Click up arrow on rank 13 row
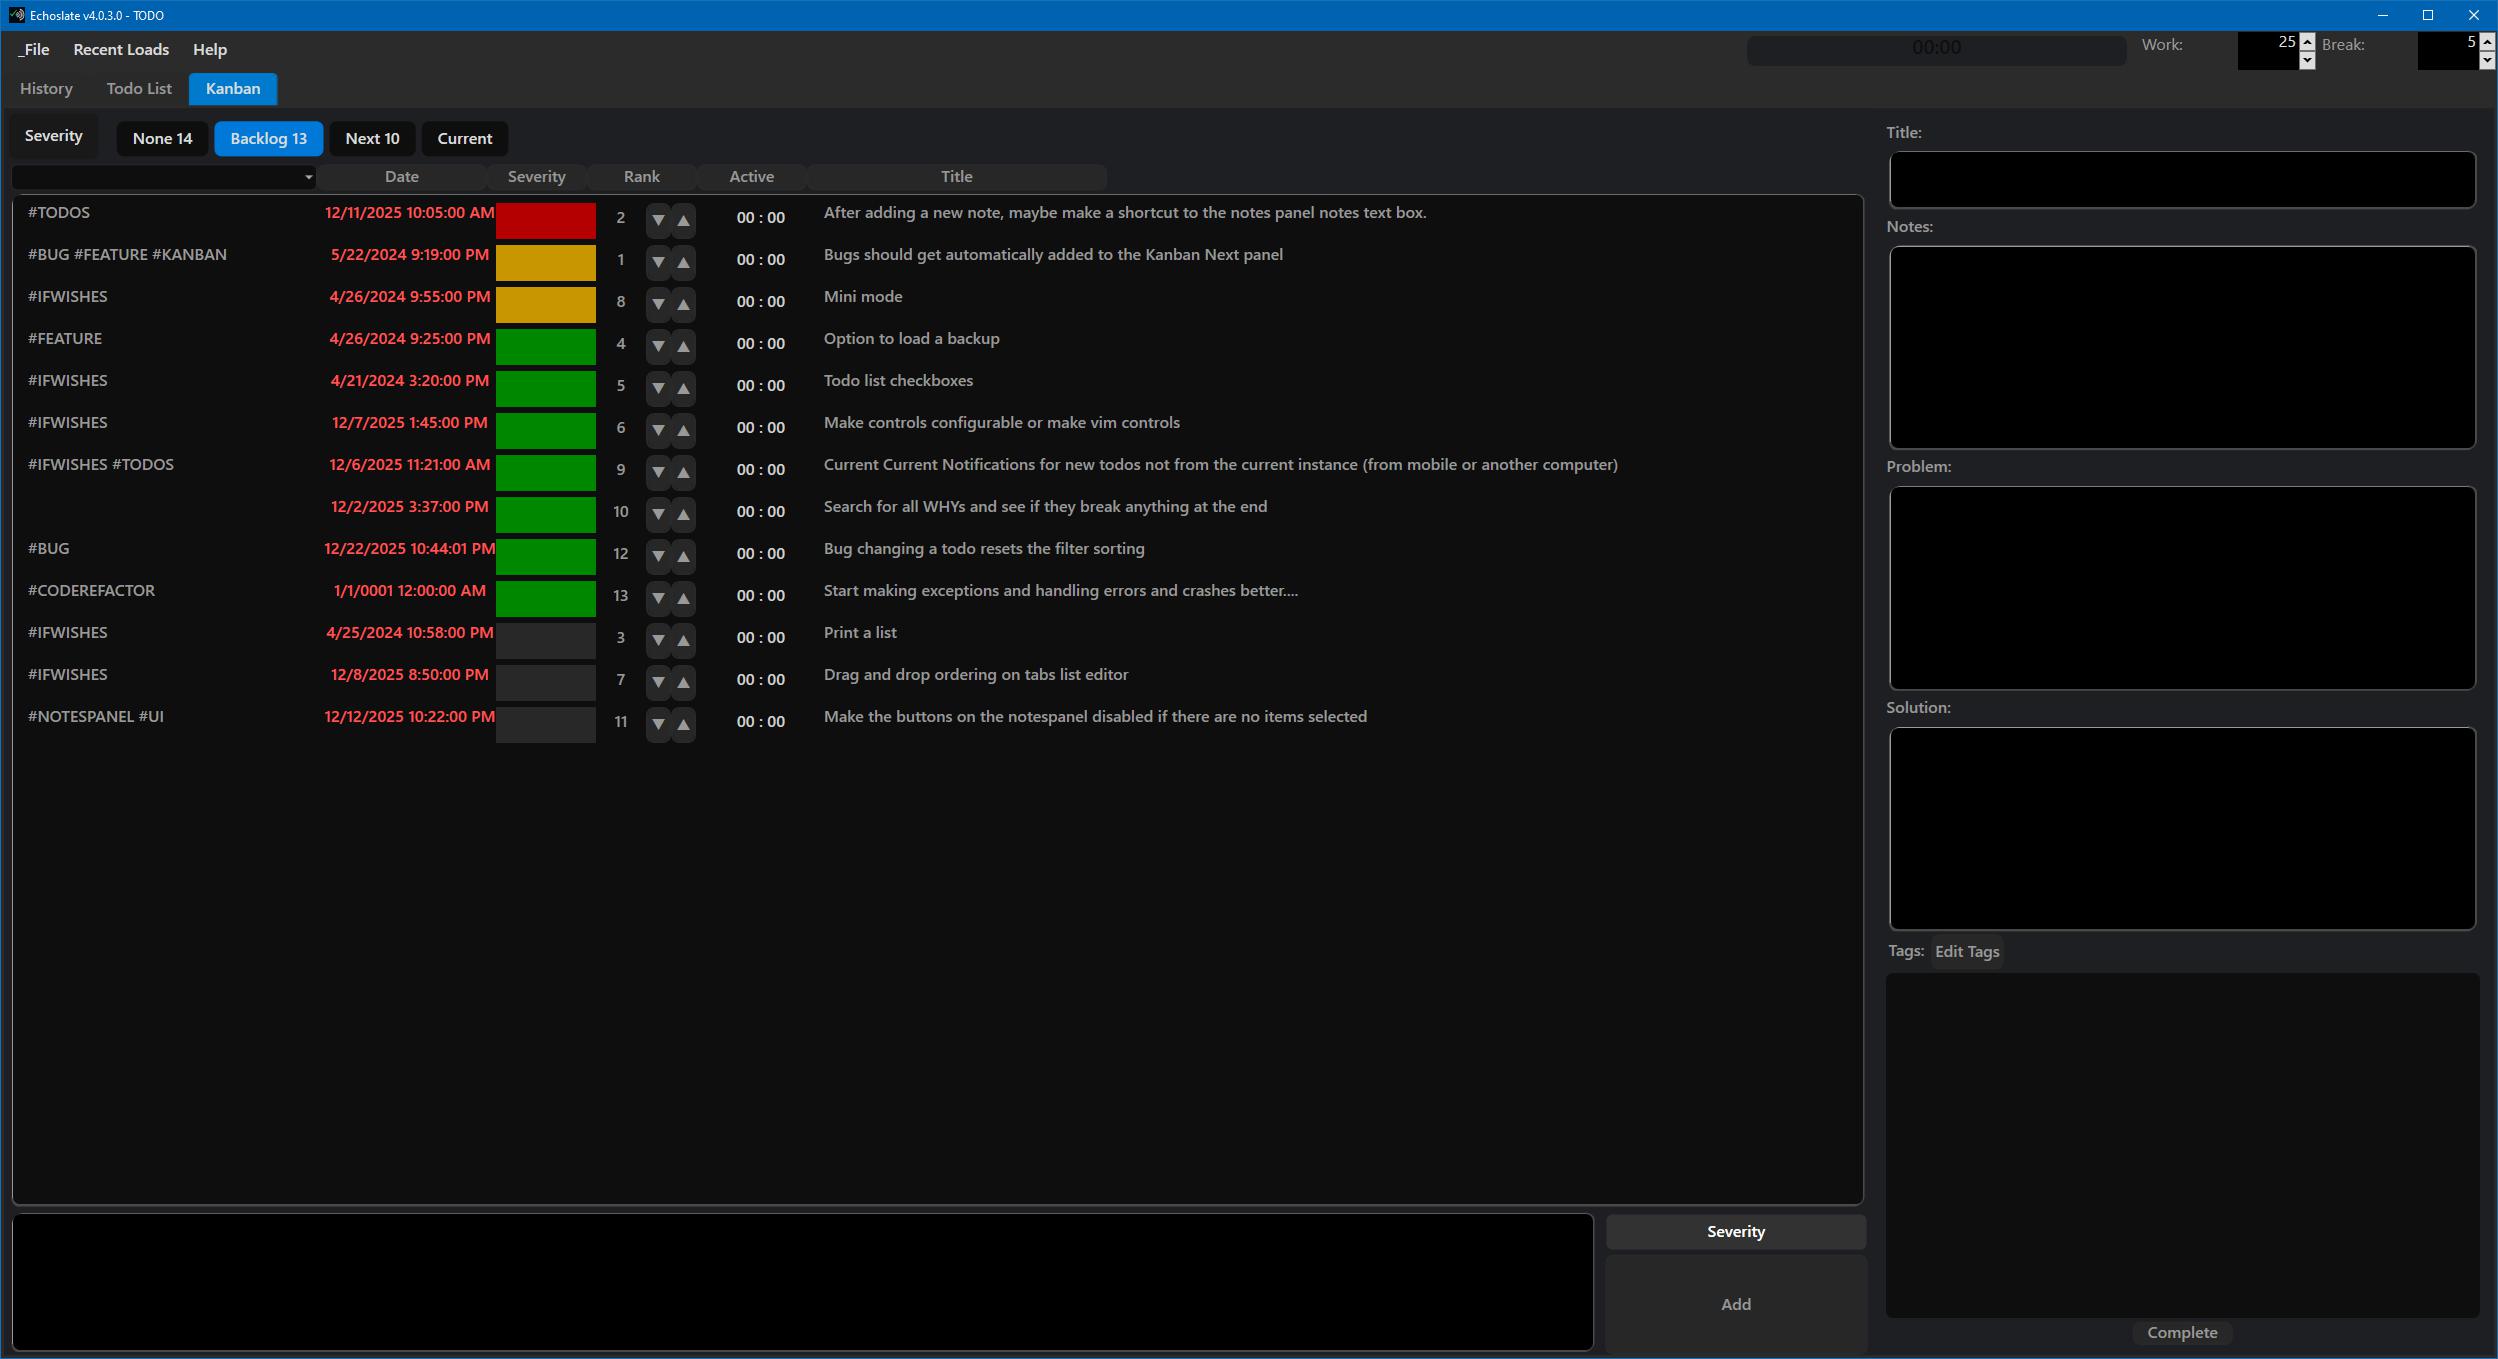2498x1359 pixels. [683, 597]
